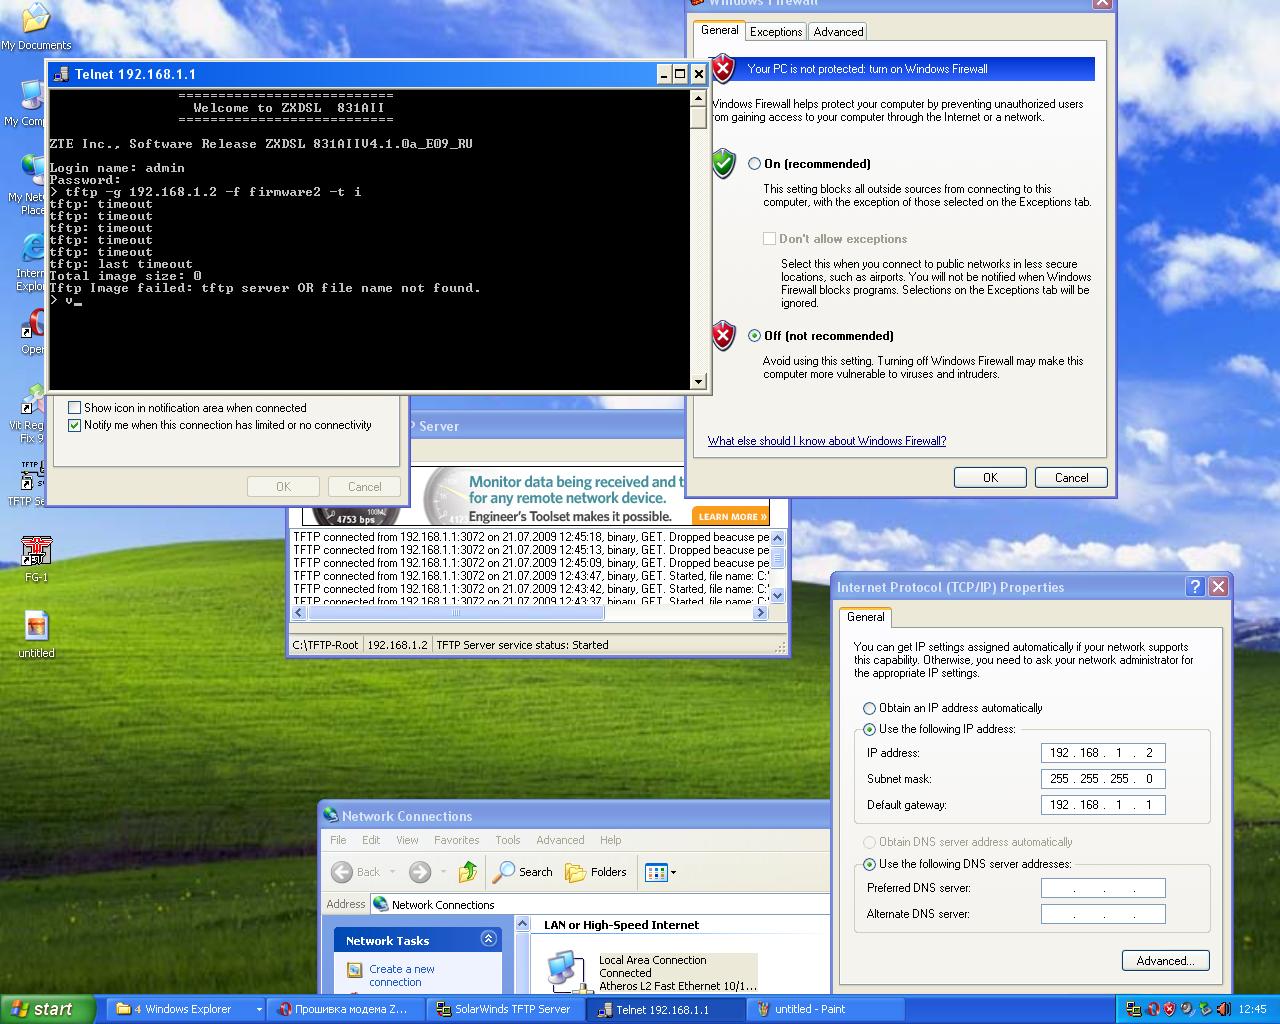Screen dimensions: 1280x1024
Task: Open the Folders view in Network Connections
Action: pos(576,872)
